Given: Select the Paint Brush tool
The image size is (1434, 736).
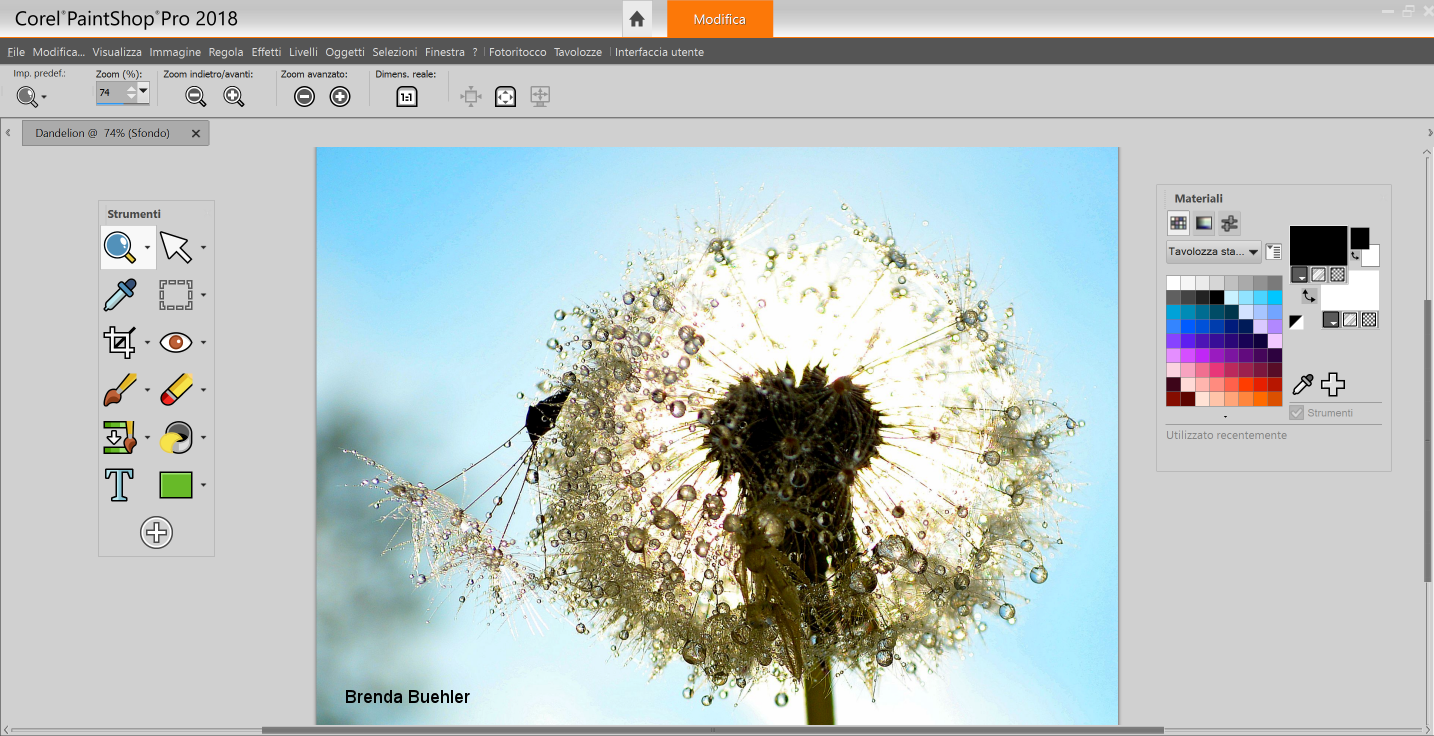Looking at the screenshot, I should pos(119,390).
